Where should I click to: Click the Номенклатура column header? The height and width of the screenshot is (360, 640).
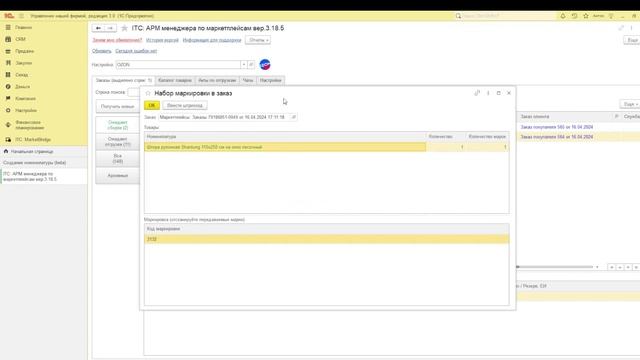285,136
